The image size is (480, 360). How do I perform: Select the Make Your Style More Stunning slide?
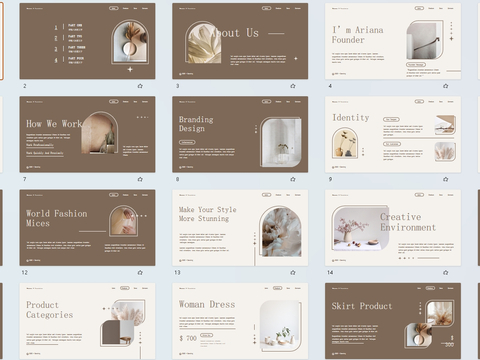240,228
